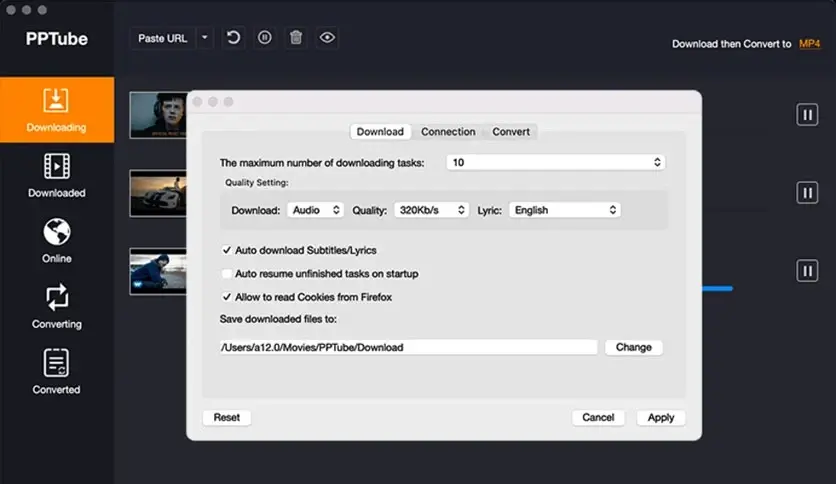This screenshot has width=836, height=484.
Task: Open the maximum downloading tasks dropdown
Action: [556, 162]
